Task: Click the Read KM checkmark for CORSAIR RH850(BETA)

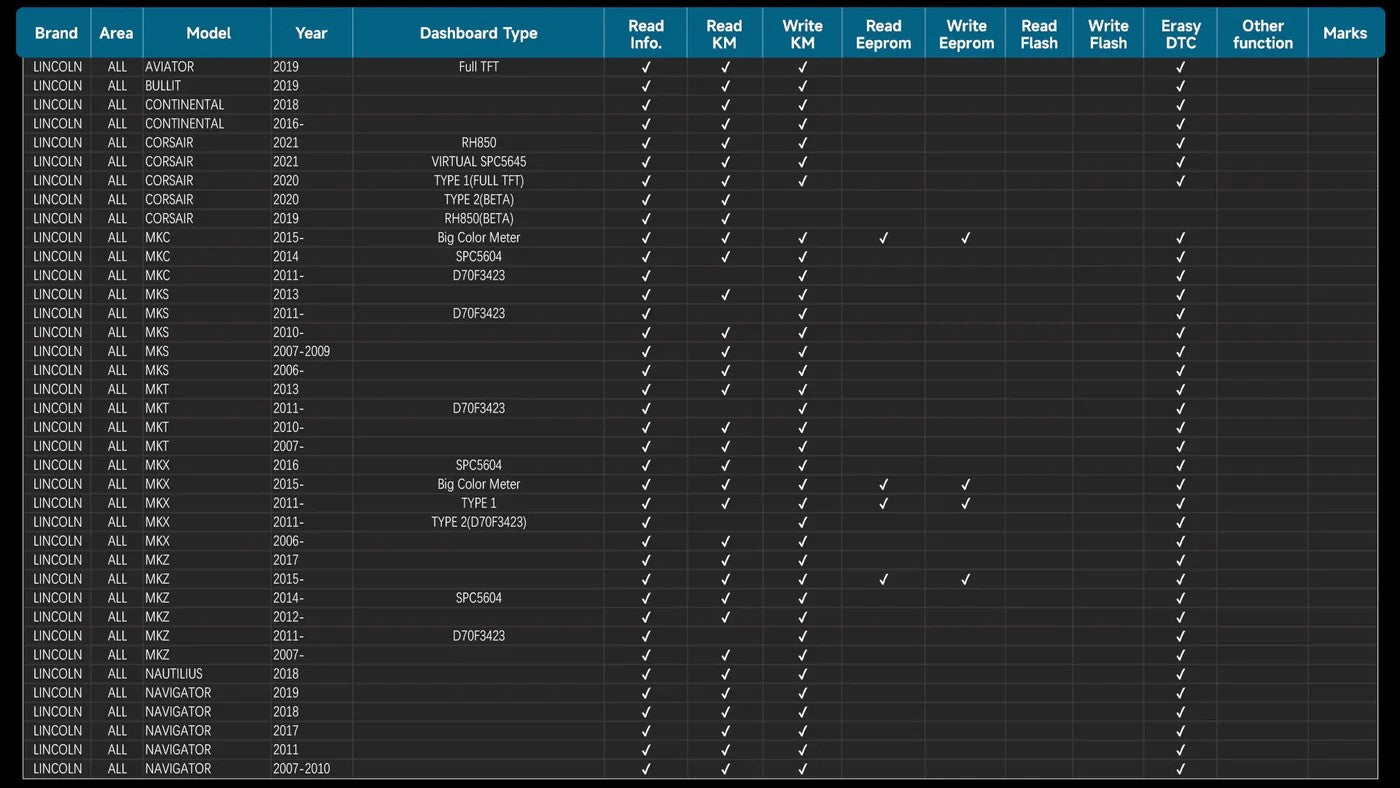Action: pyautogui.click(x=725, y=219)
